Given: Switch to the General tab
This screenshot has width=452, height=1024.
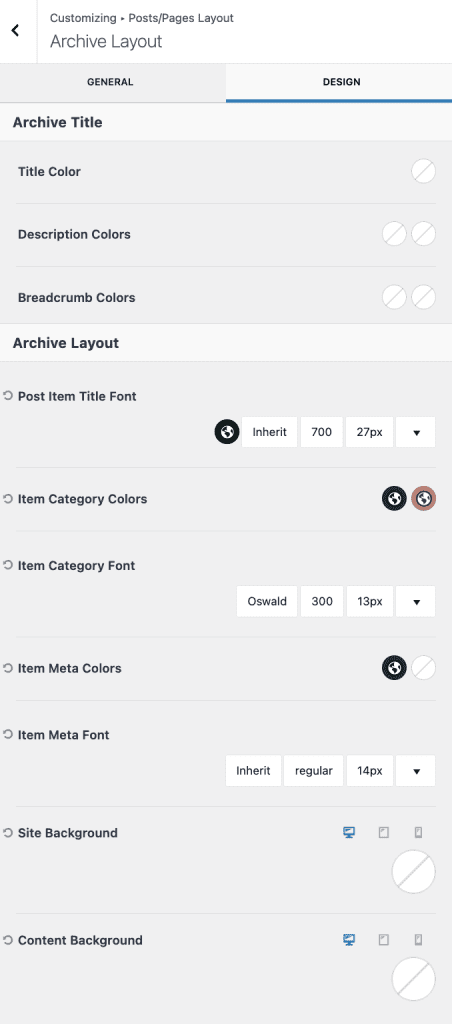Looking at the screenshot, I should (x=110, y=82).
